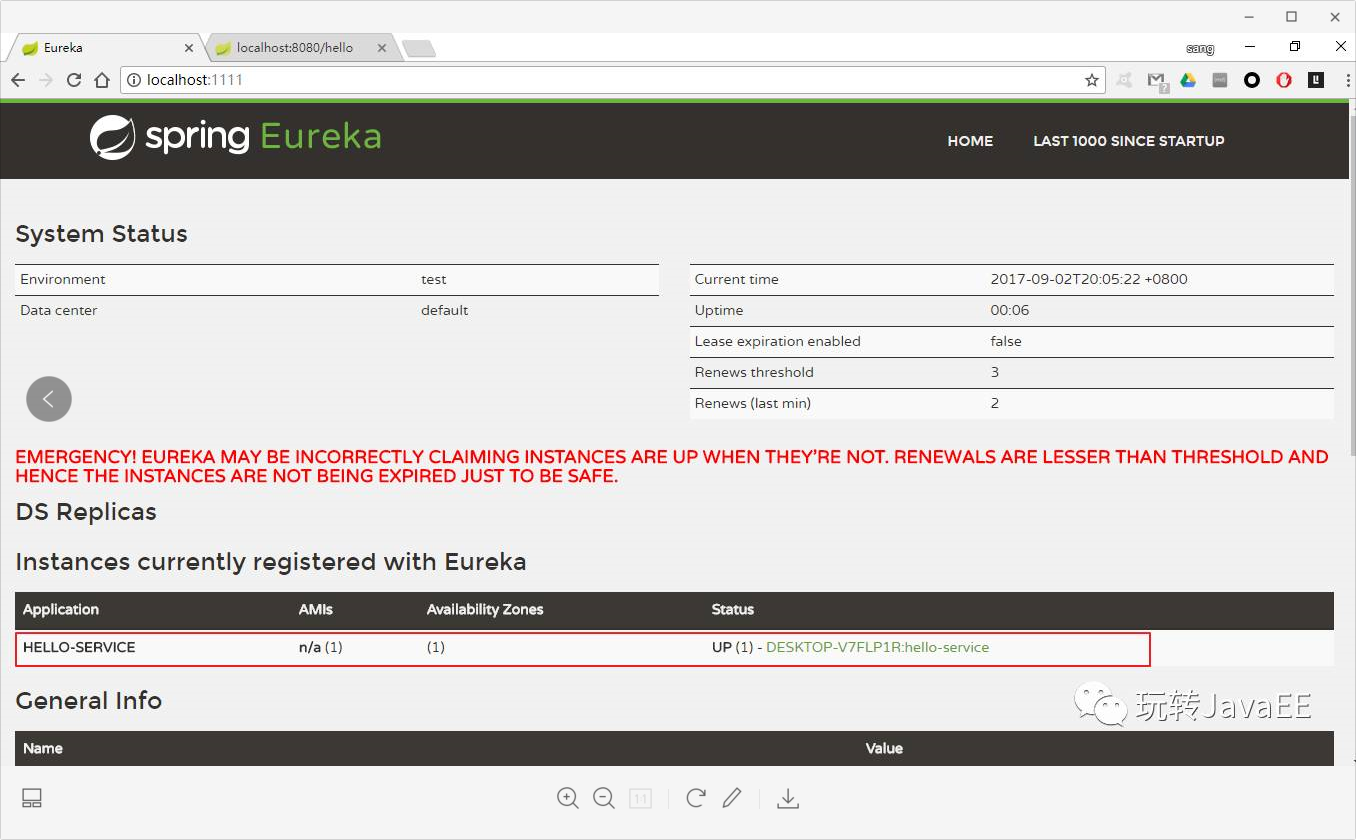The width and height of the screenshot is (1356, 840).
Task: Select the DS Replicas heading
Action: (86, 512)
